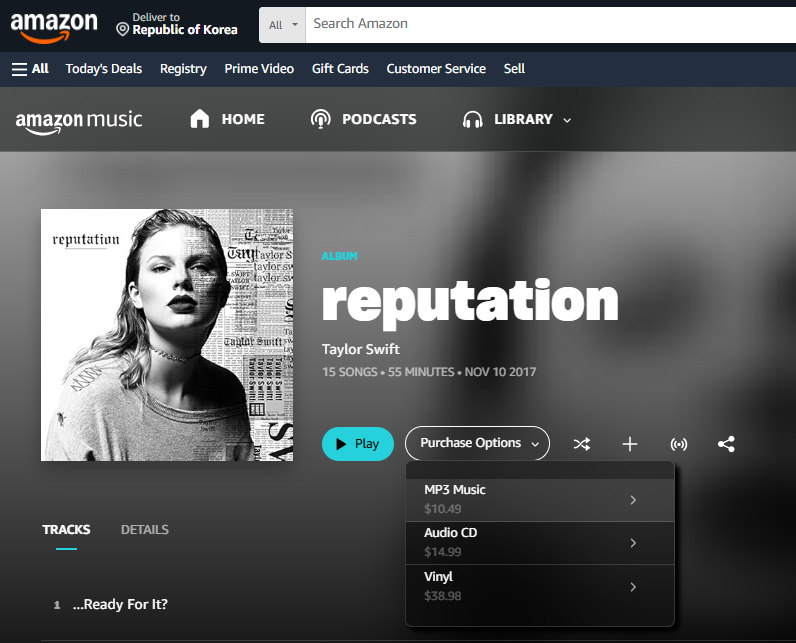Open Vinyl purchase option arrow
This screenshot has width=796, height=643.
pyautogui.click(x=633, y=587)
